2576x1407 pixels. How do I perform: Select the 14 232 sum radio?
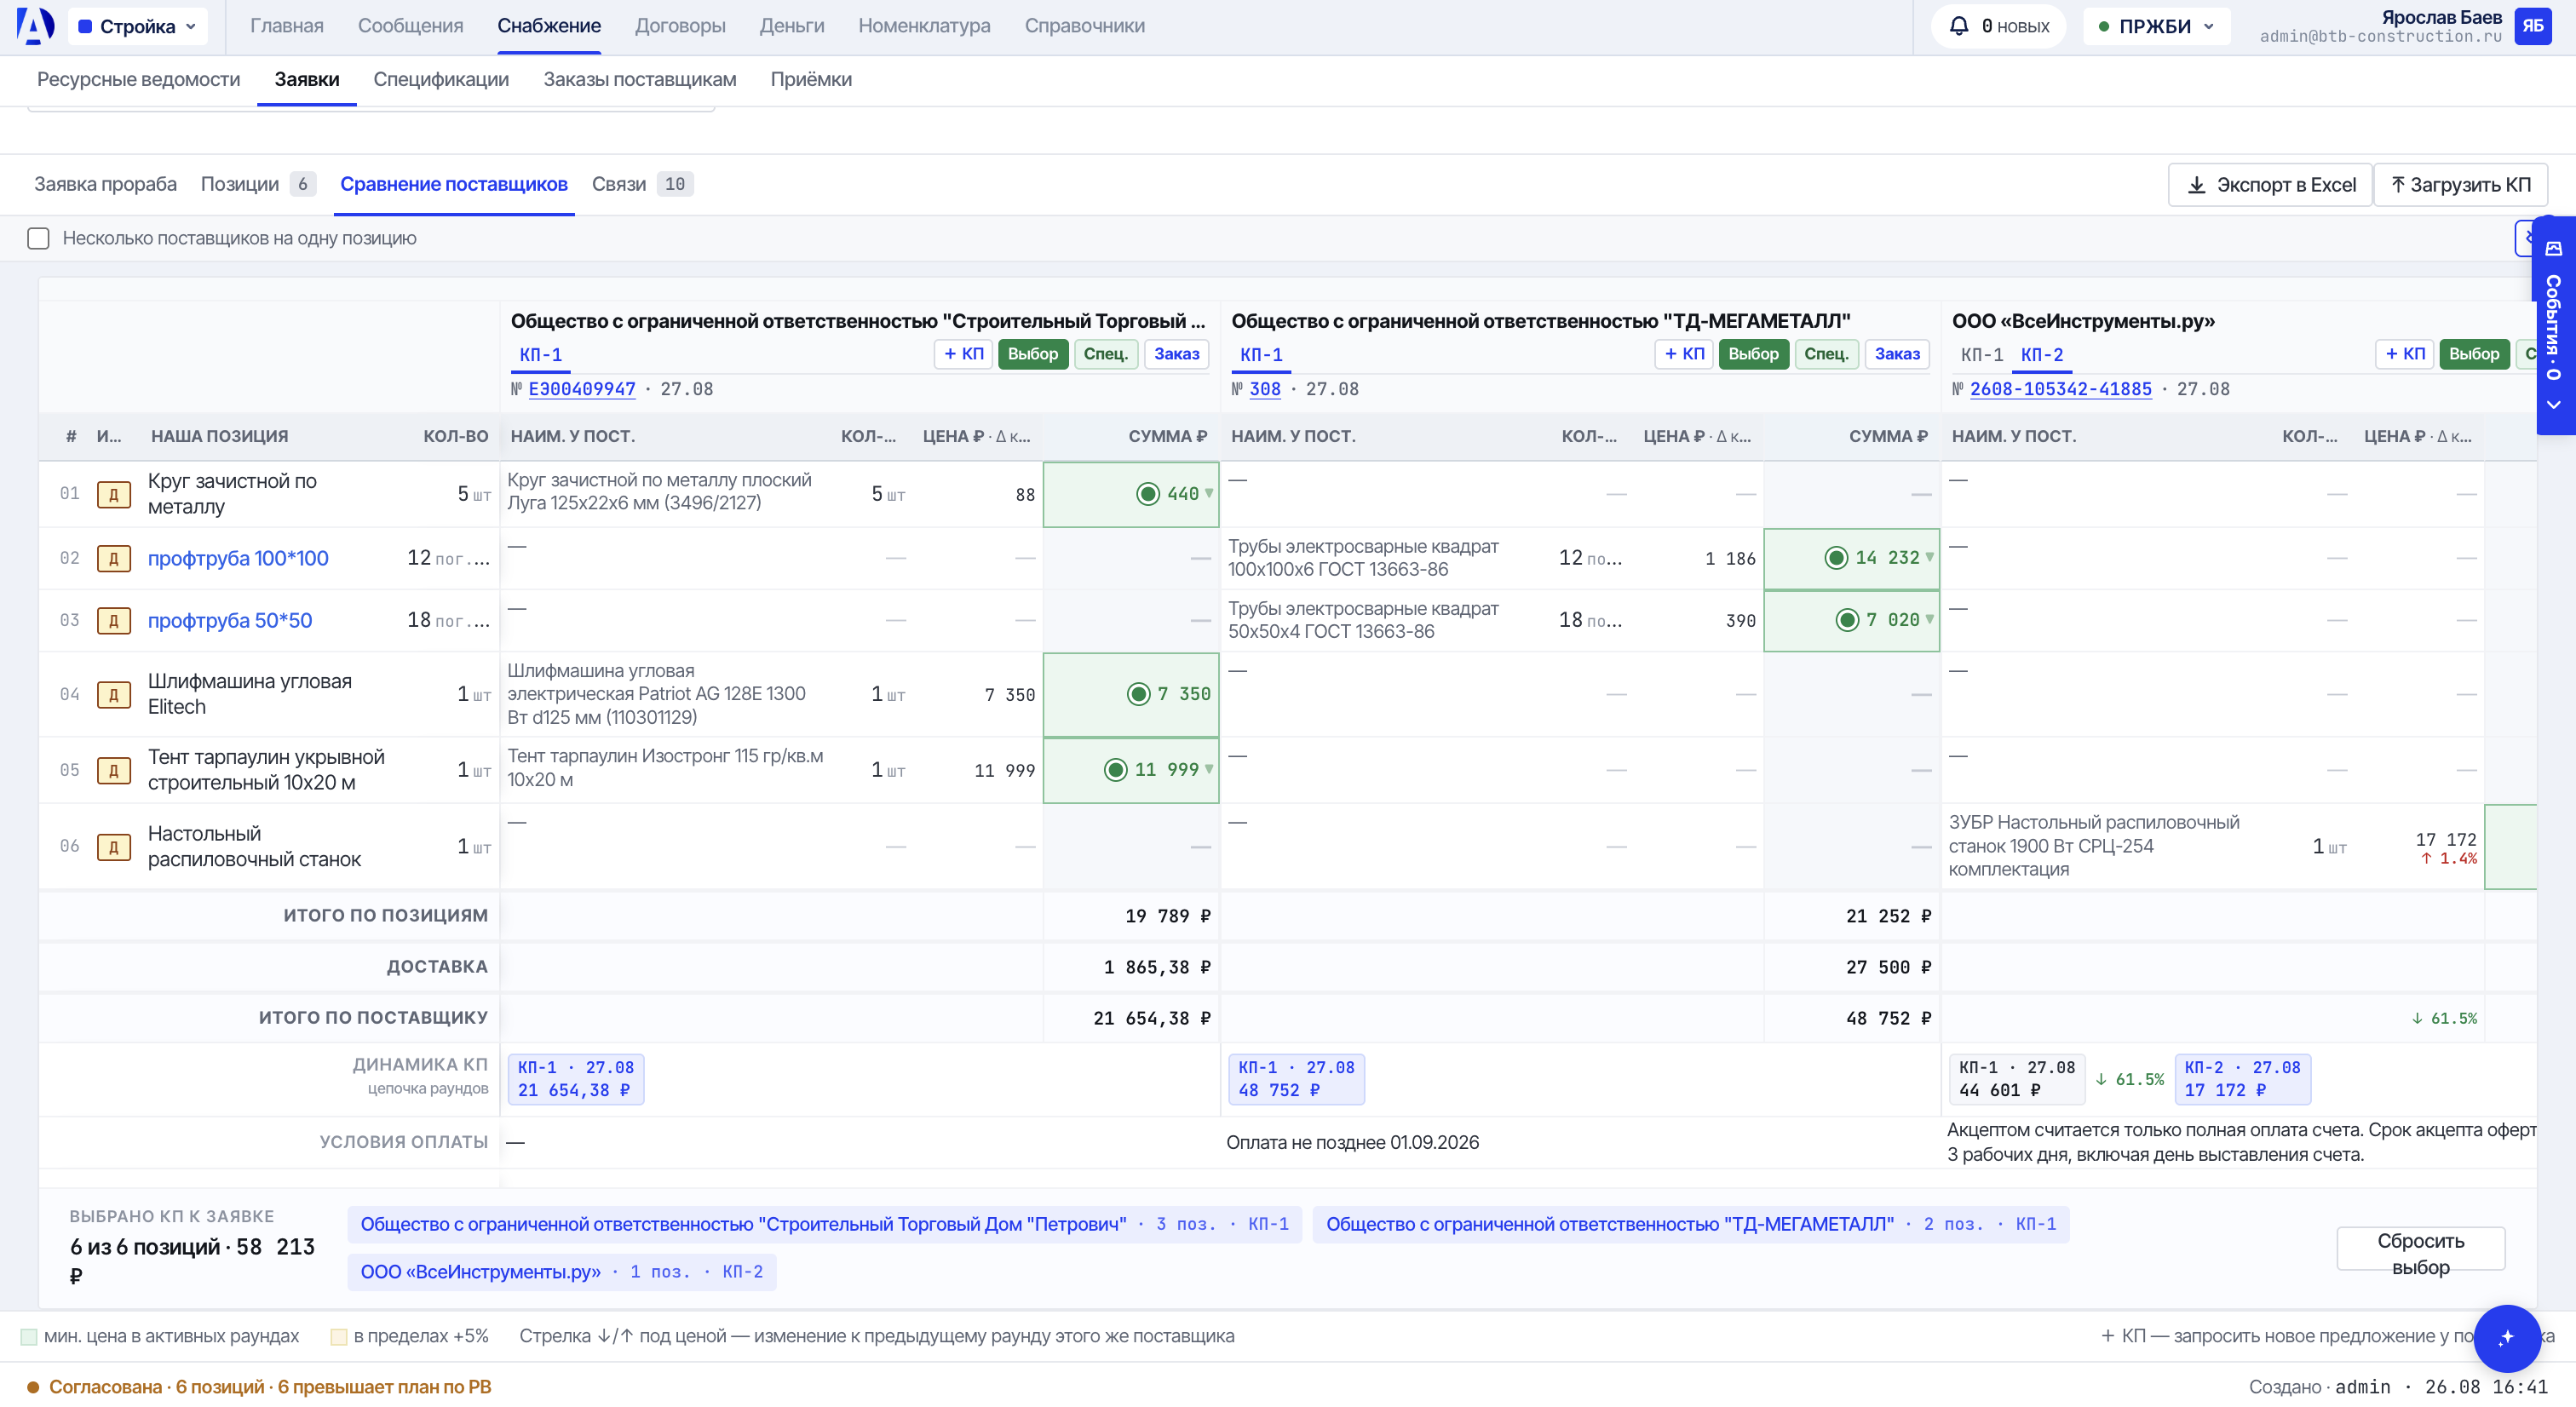click(x=1835, y=558)
